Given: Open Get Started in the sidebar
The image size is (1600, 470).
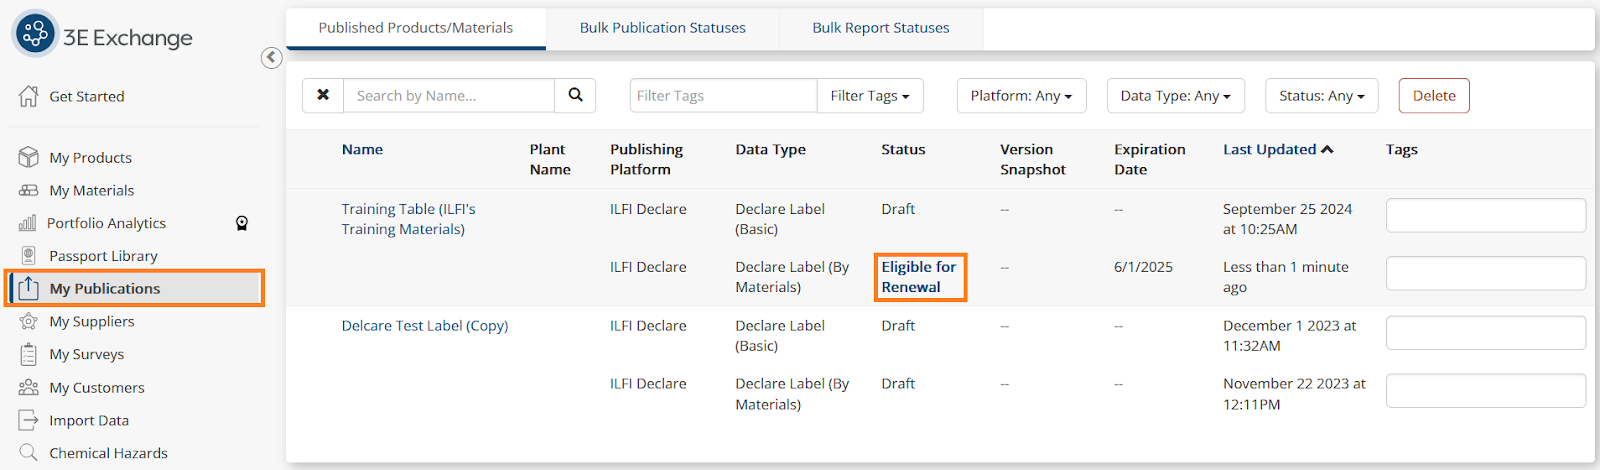Looking at the screenshot, I should [87, 96].
